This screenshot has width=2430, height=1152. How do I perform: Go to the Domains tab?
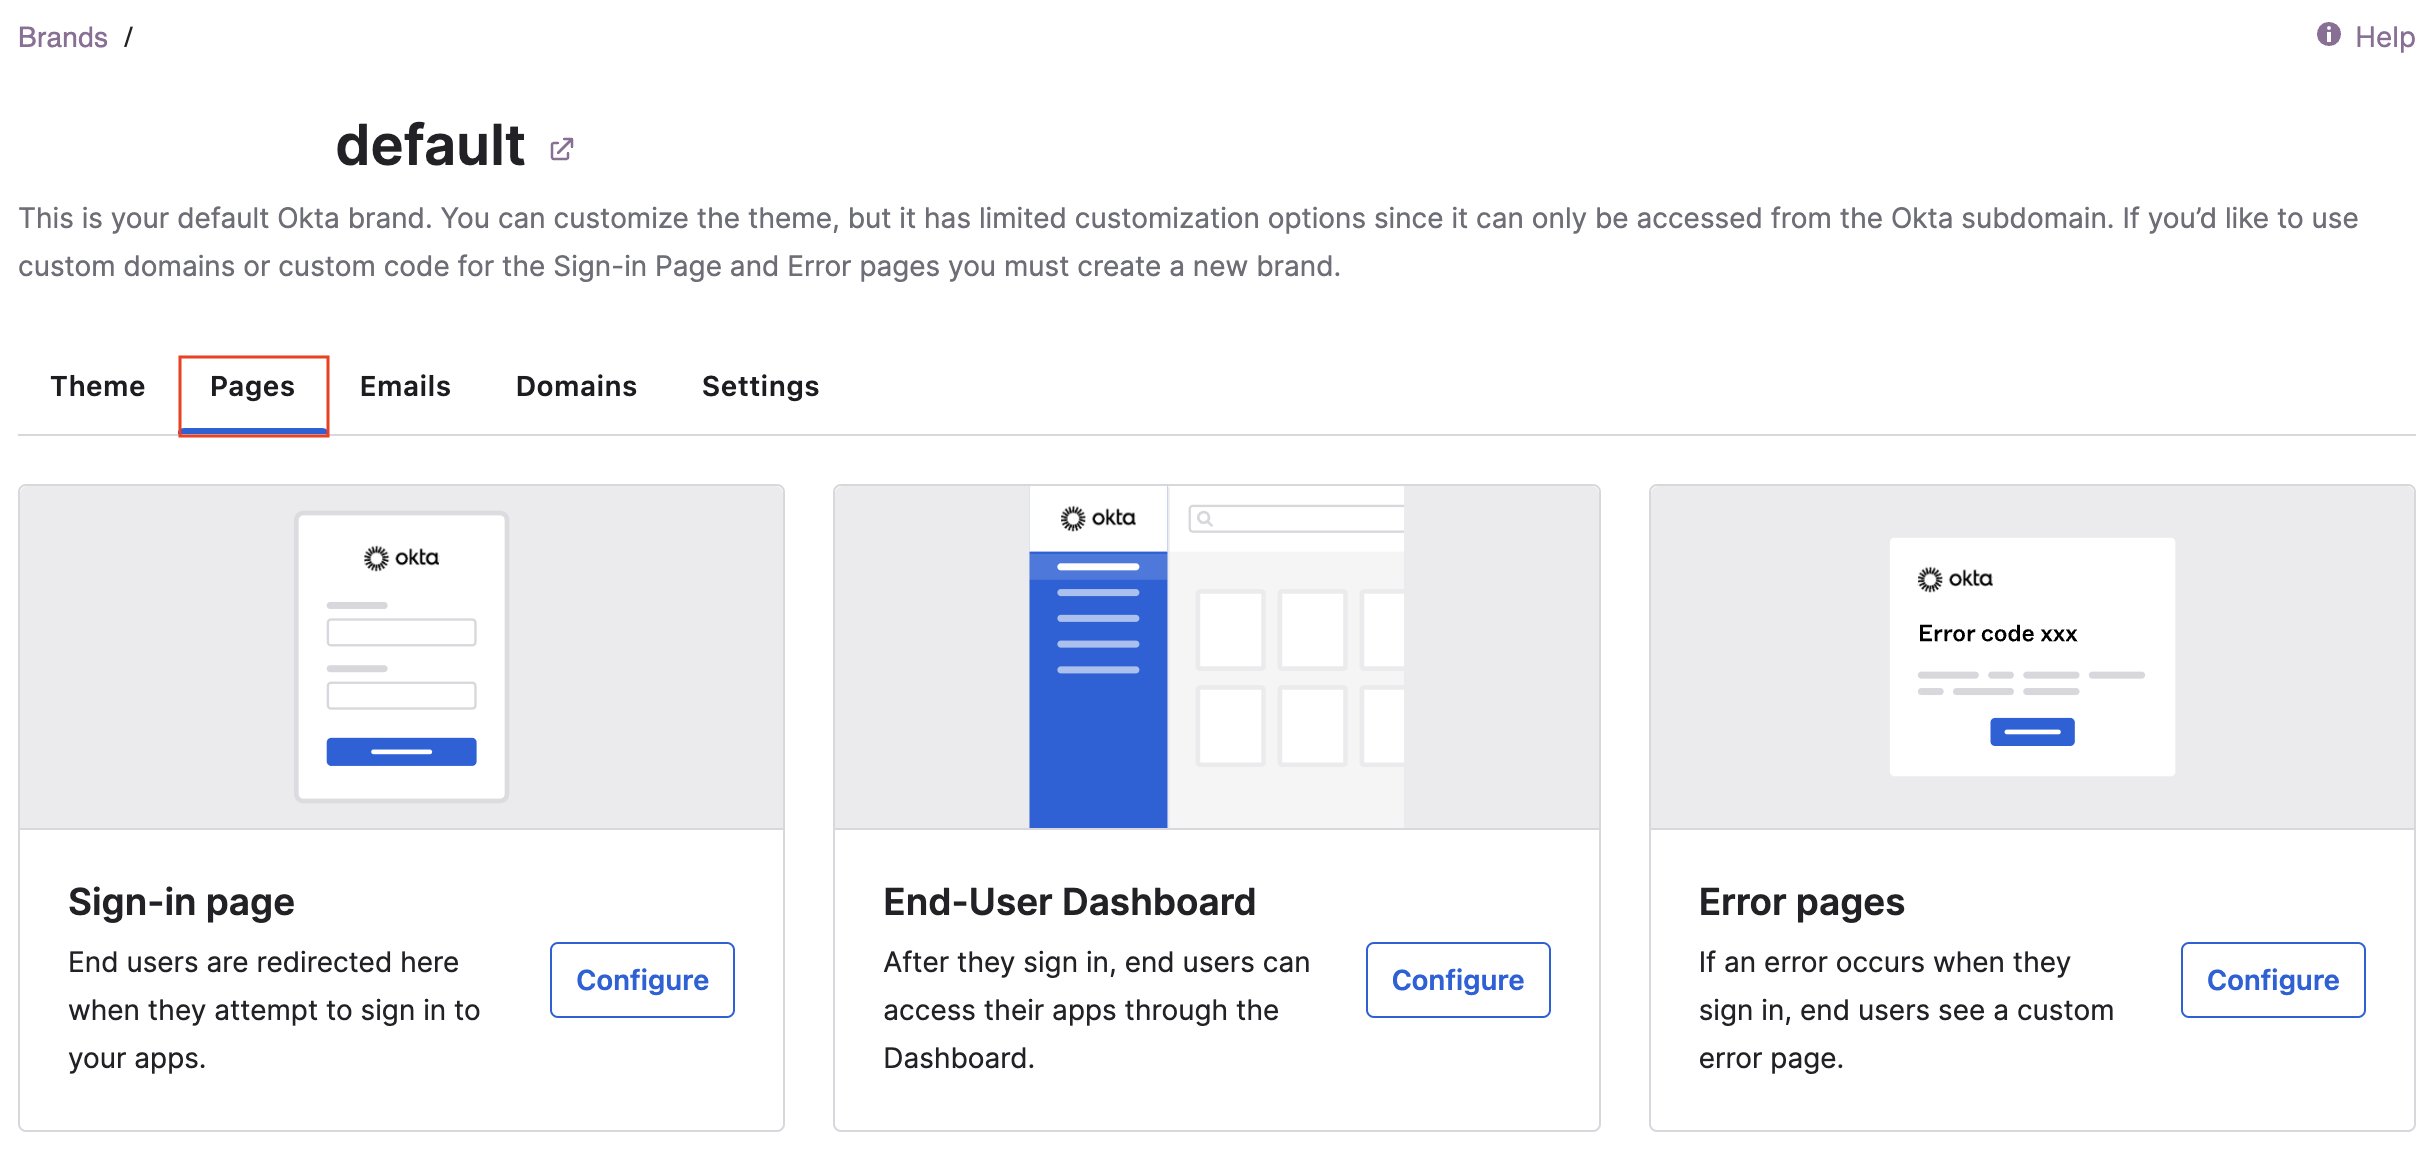pos(576,387)
